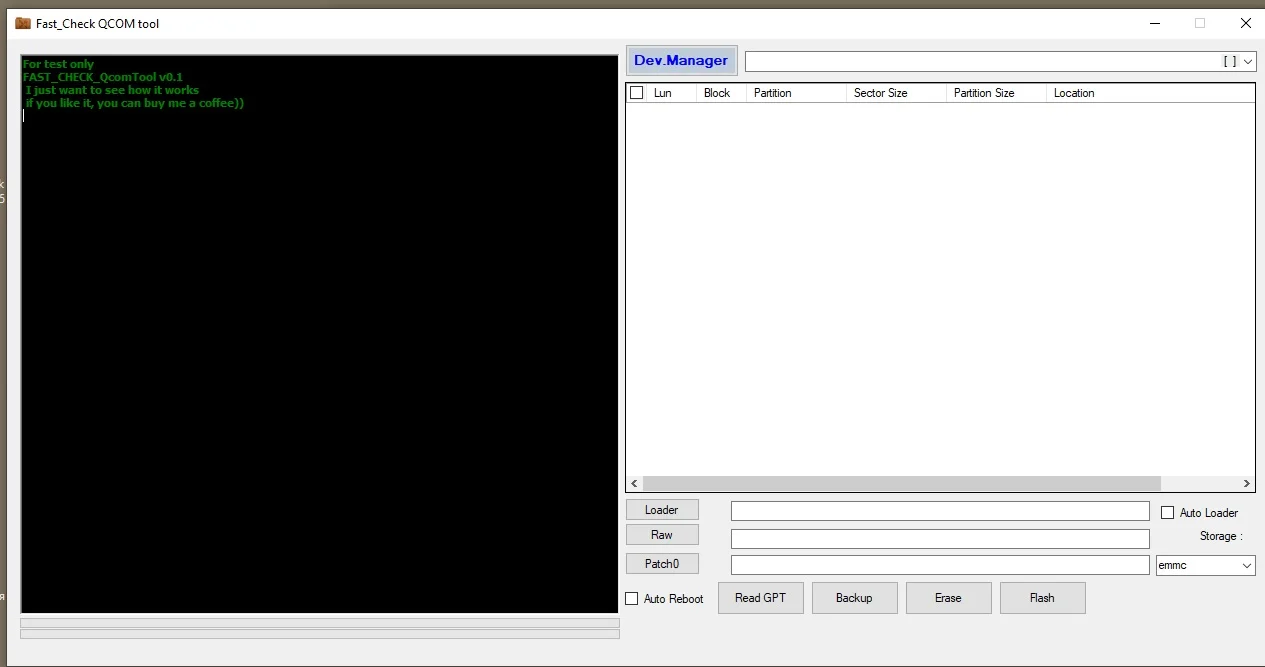Click the Read GPT button

[760, 598]
